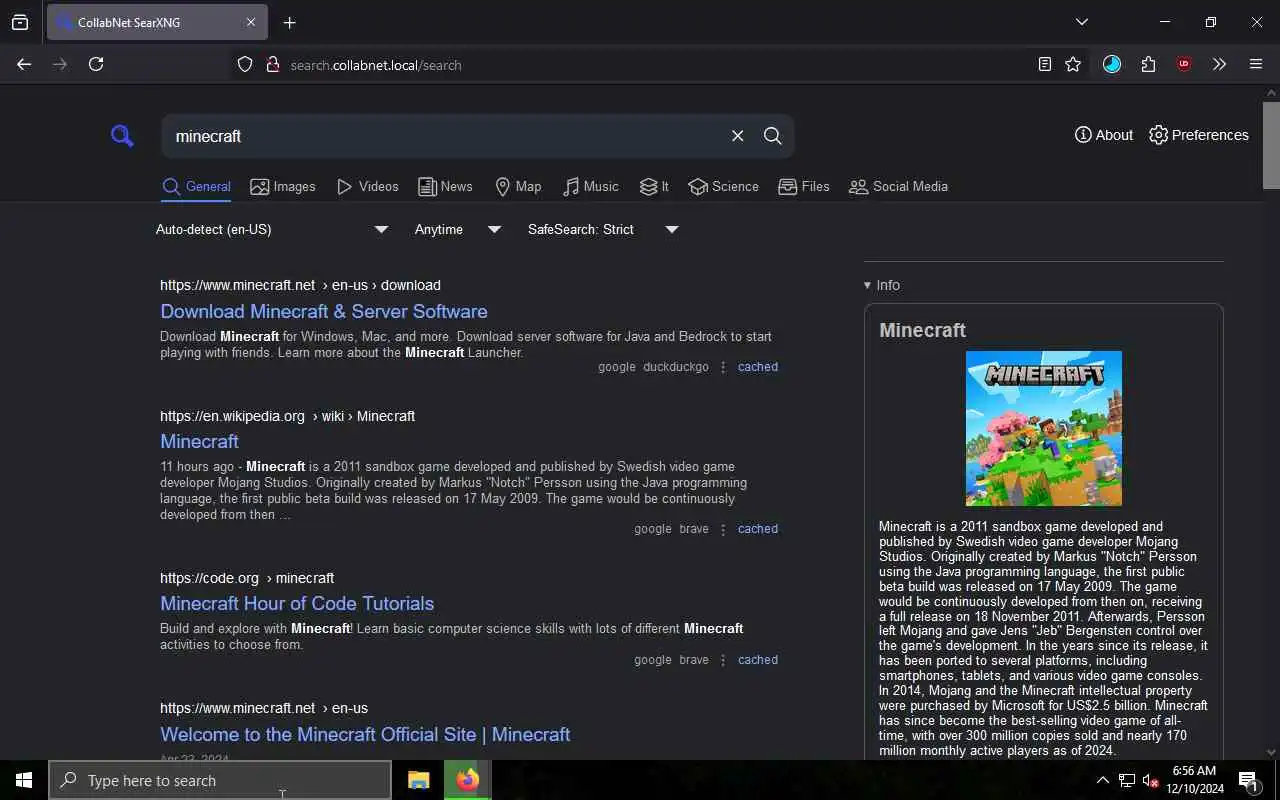Focus the minecraft search input field
Image resolution: width=1280 pixels, height=800 pixels.
click(445, 136)
